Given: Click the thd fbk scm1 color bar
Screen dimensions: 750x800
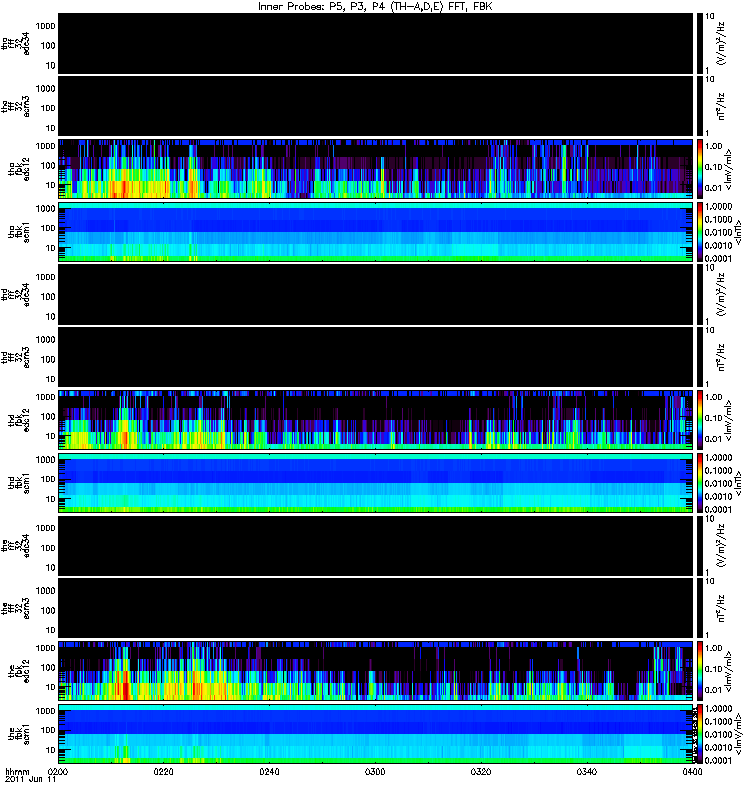Looking at the screenshot, I should tap(700, 483).
